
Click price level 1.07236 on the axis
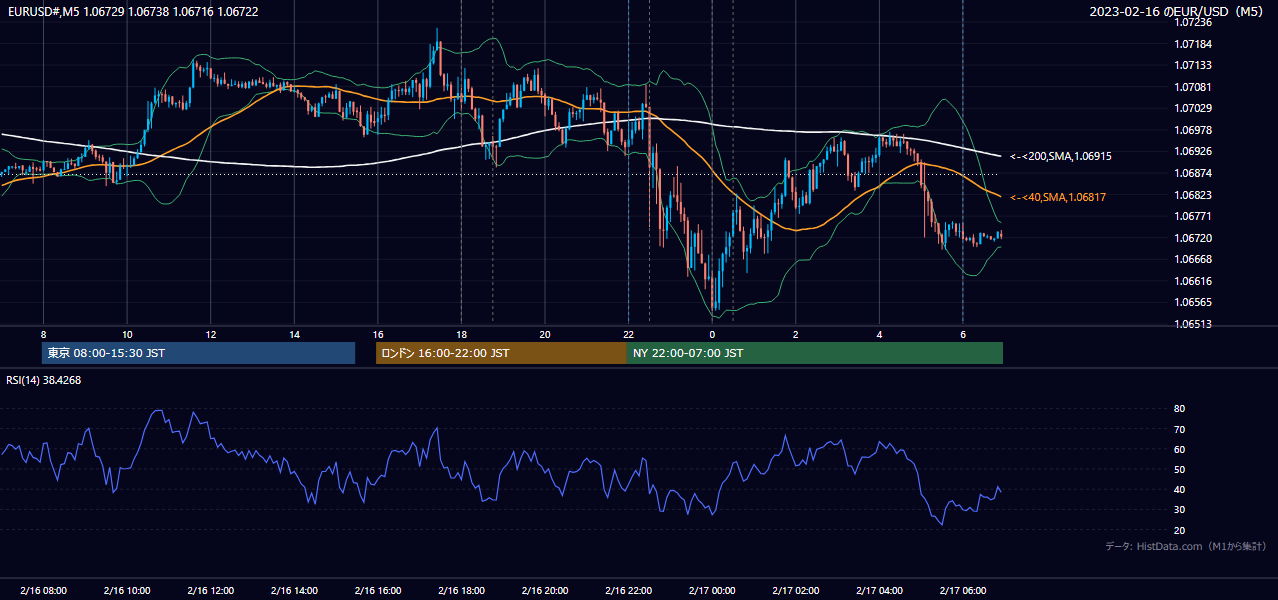1193,22
